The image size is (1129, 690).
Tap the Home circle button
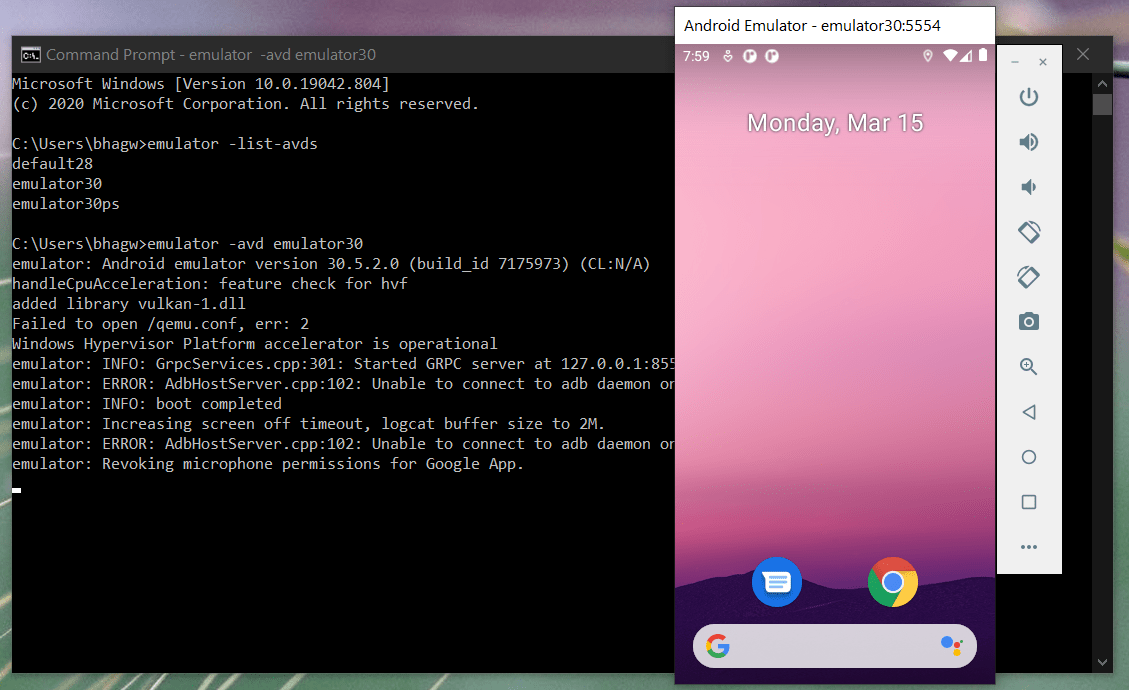(1029, 456)
